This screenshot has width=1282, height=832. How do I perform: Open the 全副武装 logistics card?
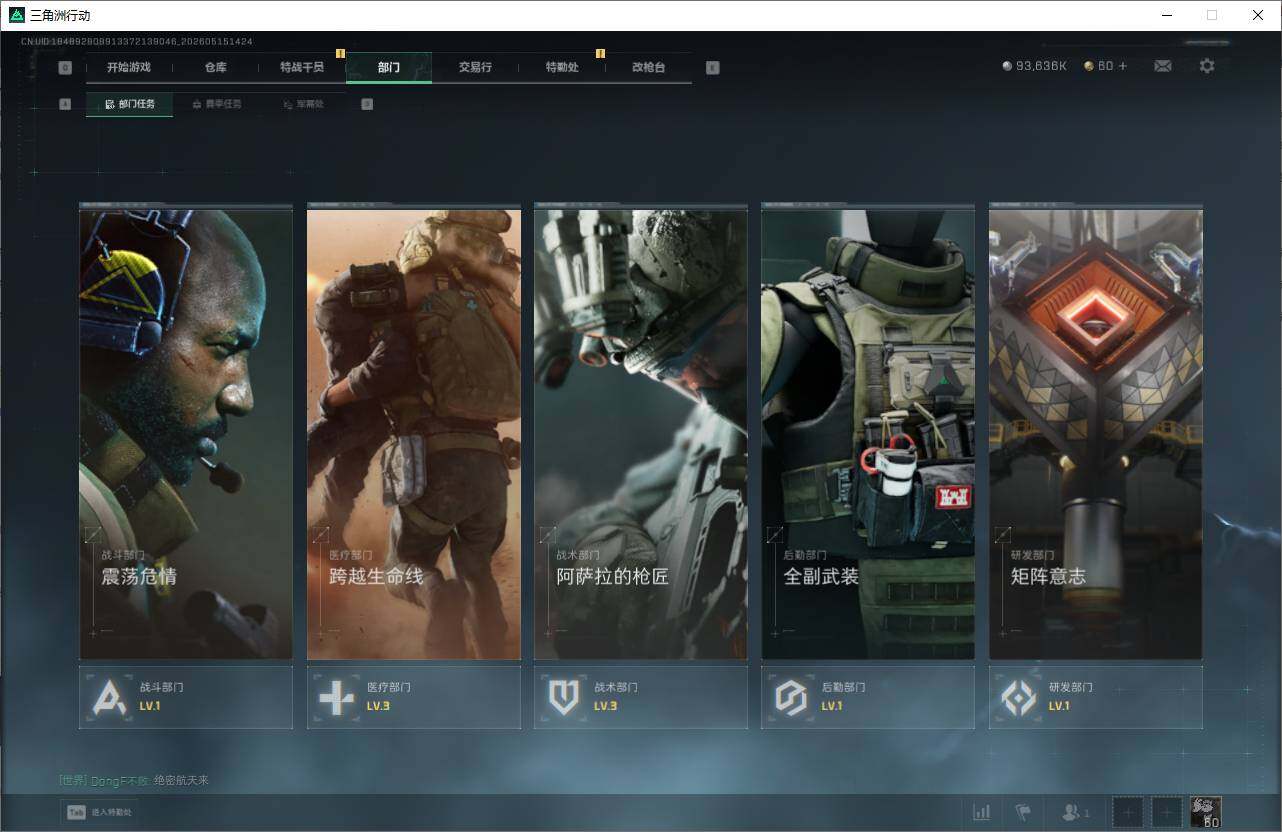point(868,432)
